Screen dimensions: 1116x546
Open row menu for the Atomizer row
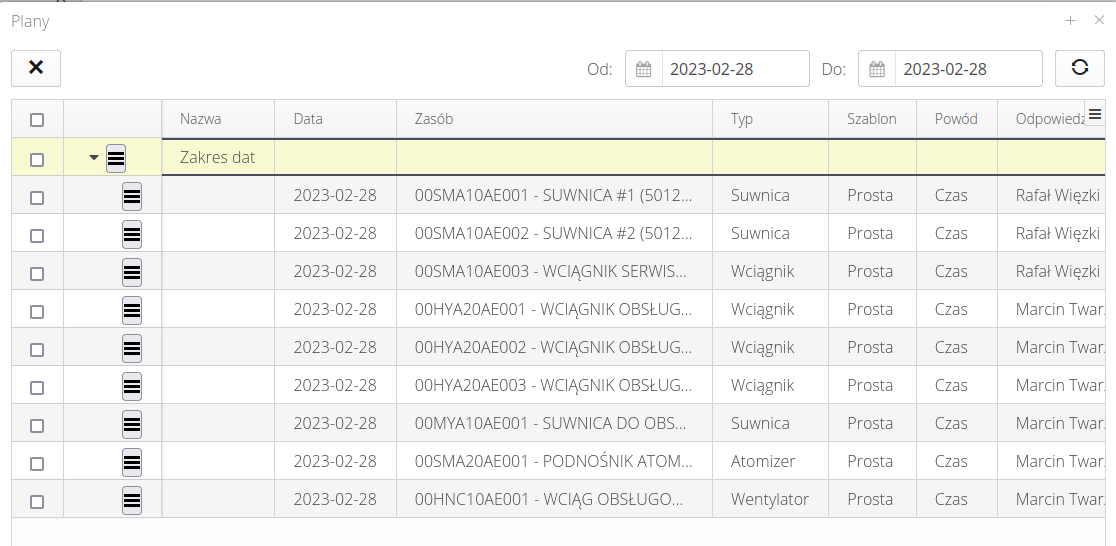131,462
